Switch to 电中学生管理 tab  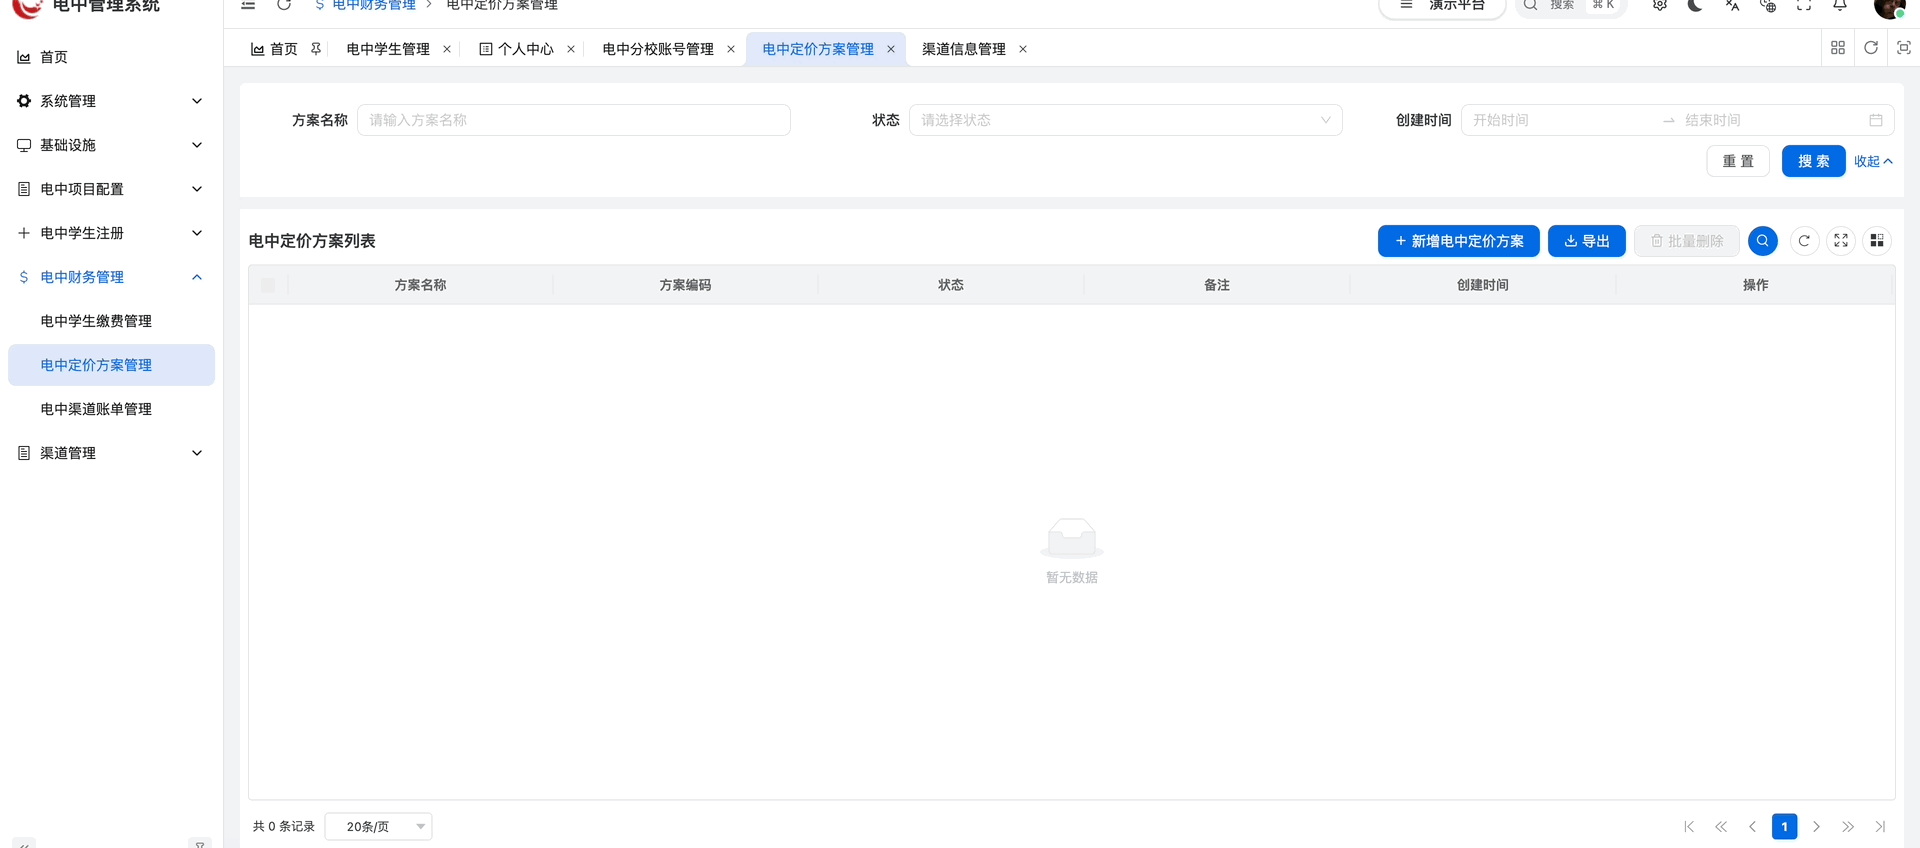point(388,49)
